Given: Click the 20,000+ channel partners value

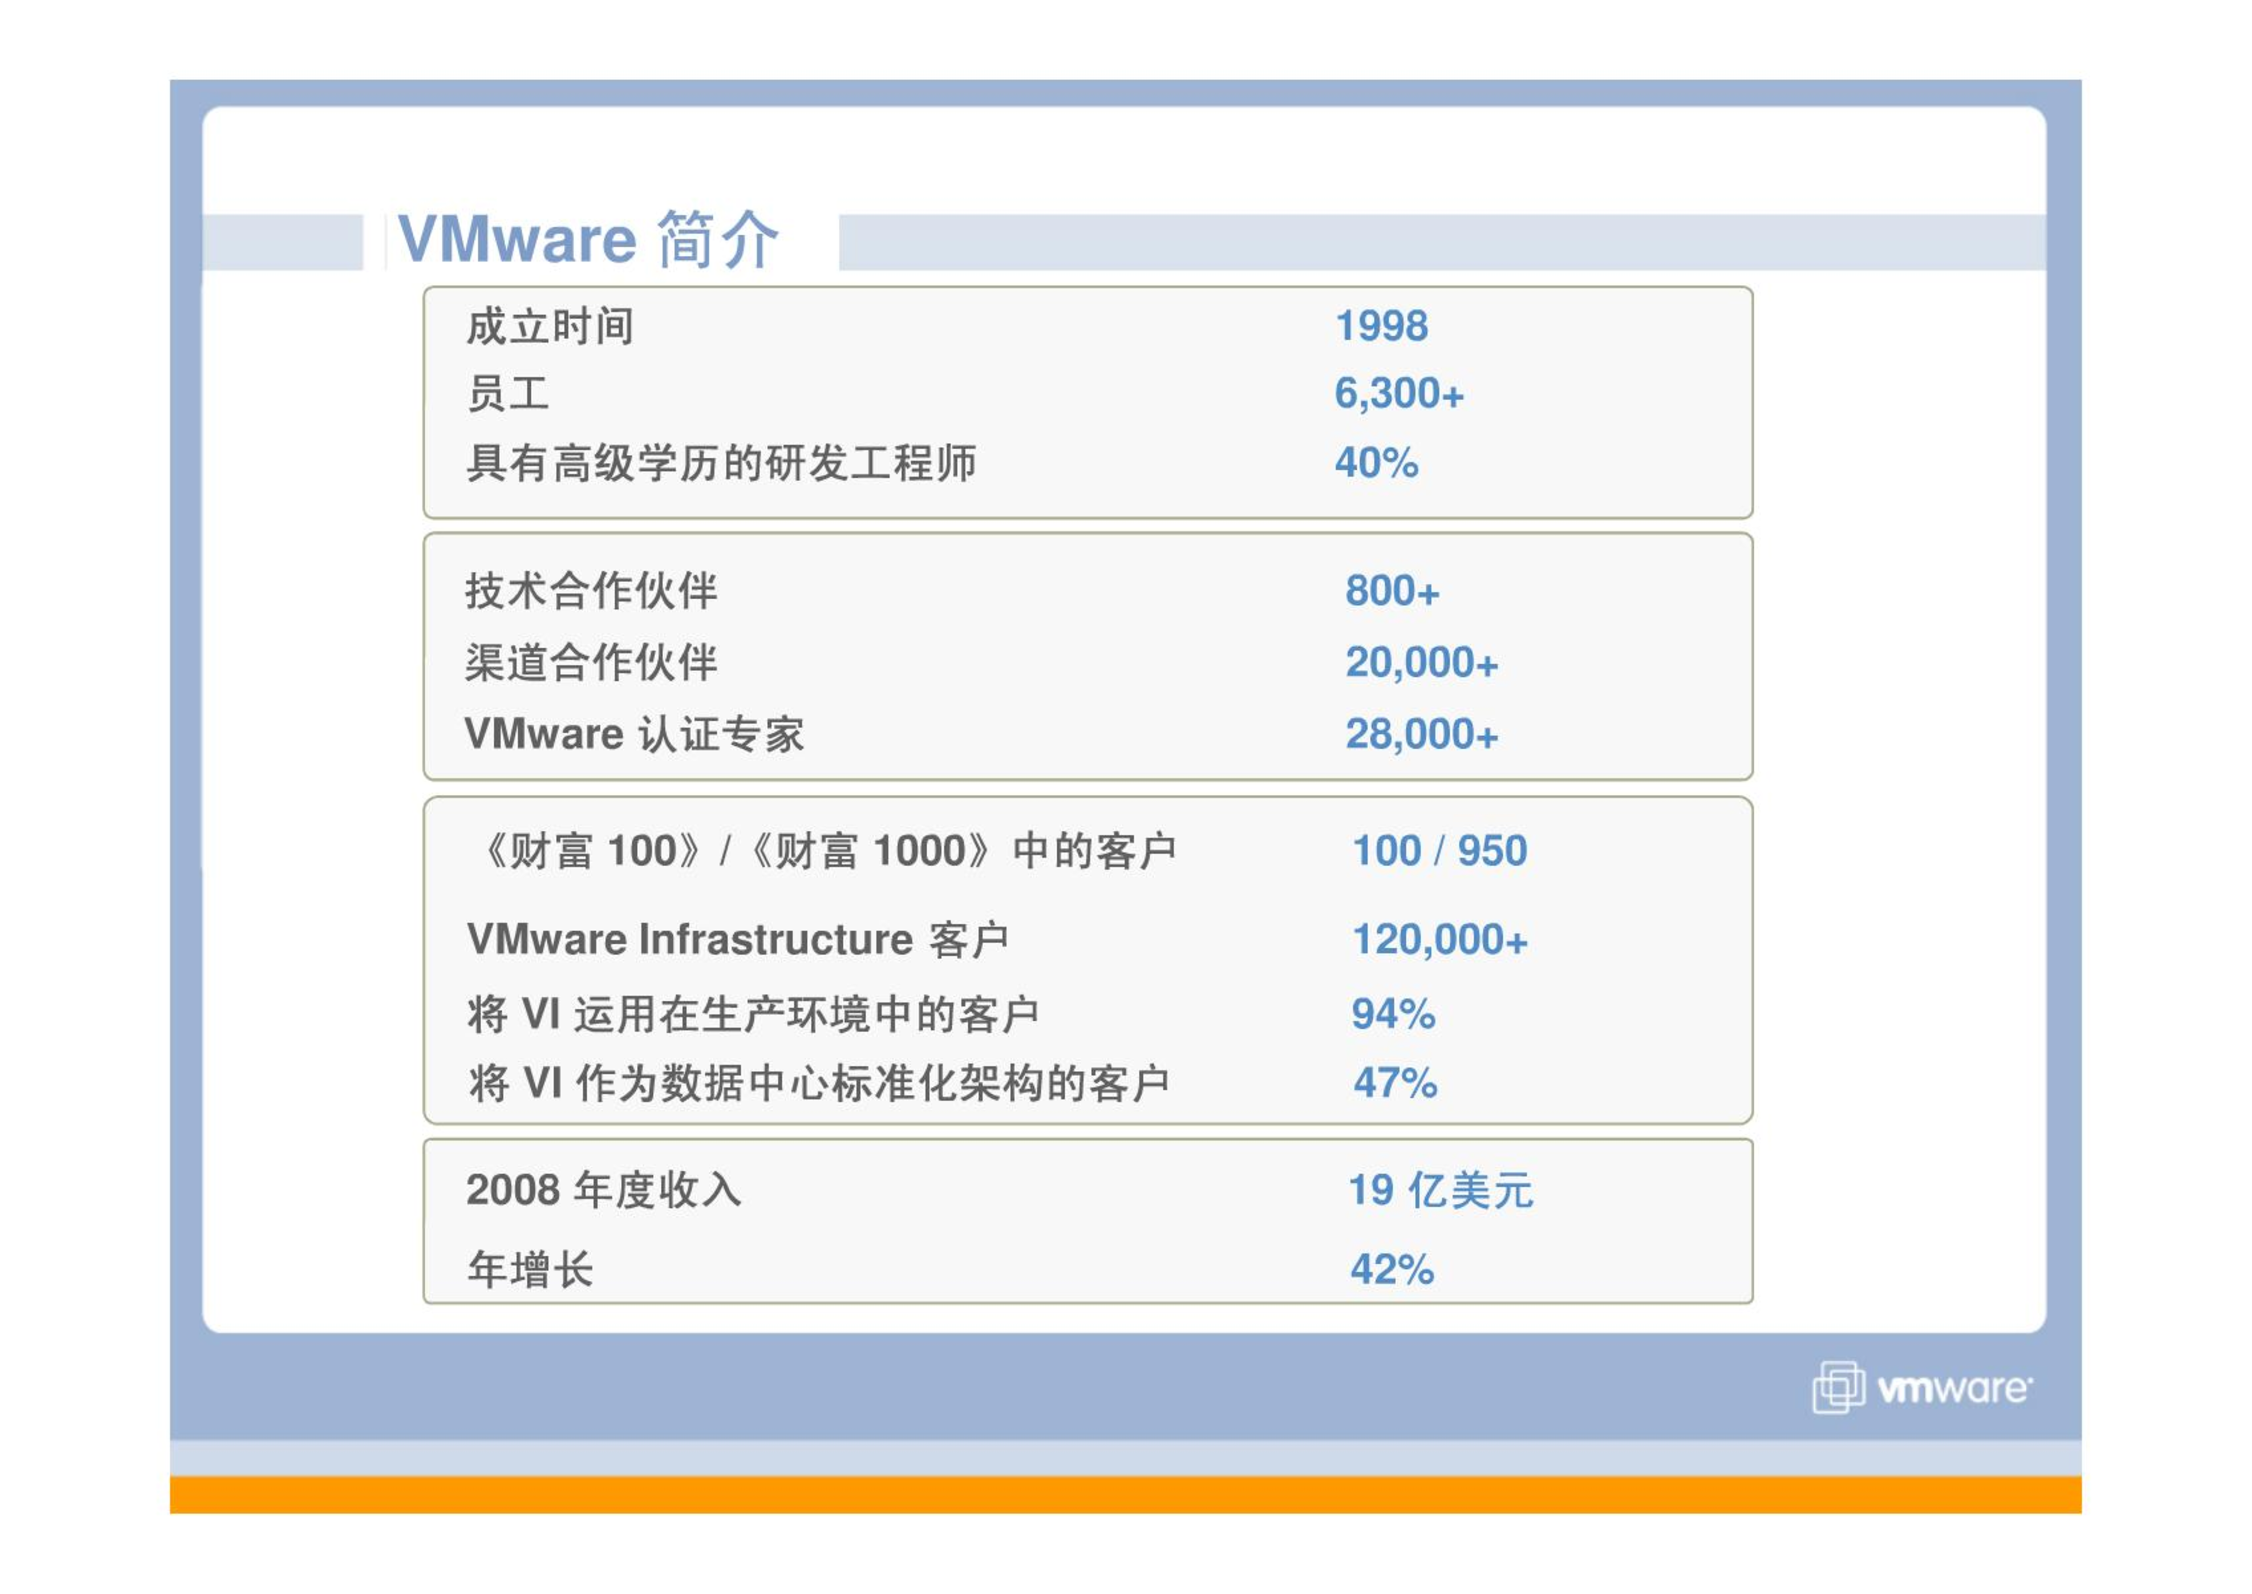Looking at the screenshot, I should coord(1420,662).
